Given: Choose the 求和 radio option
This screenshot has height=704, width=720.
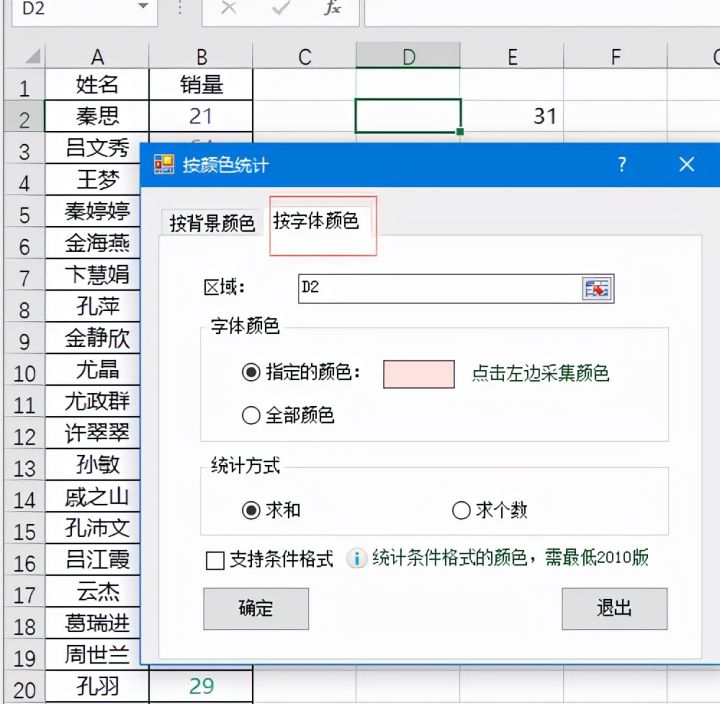Looking at the screenshot, I should click(251, 510).
